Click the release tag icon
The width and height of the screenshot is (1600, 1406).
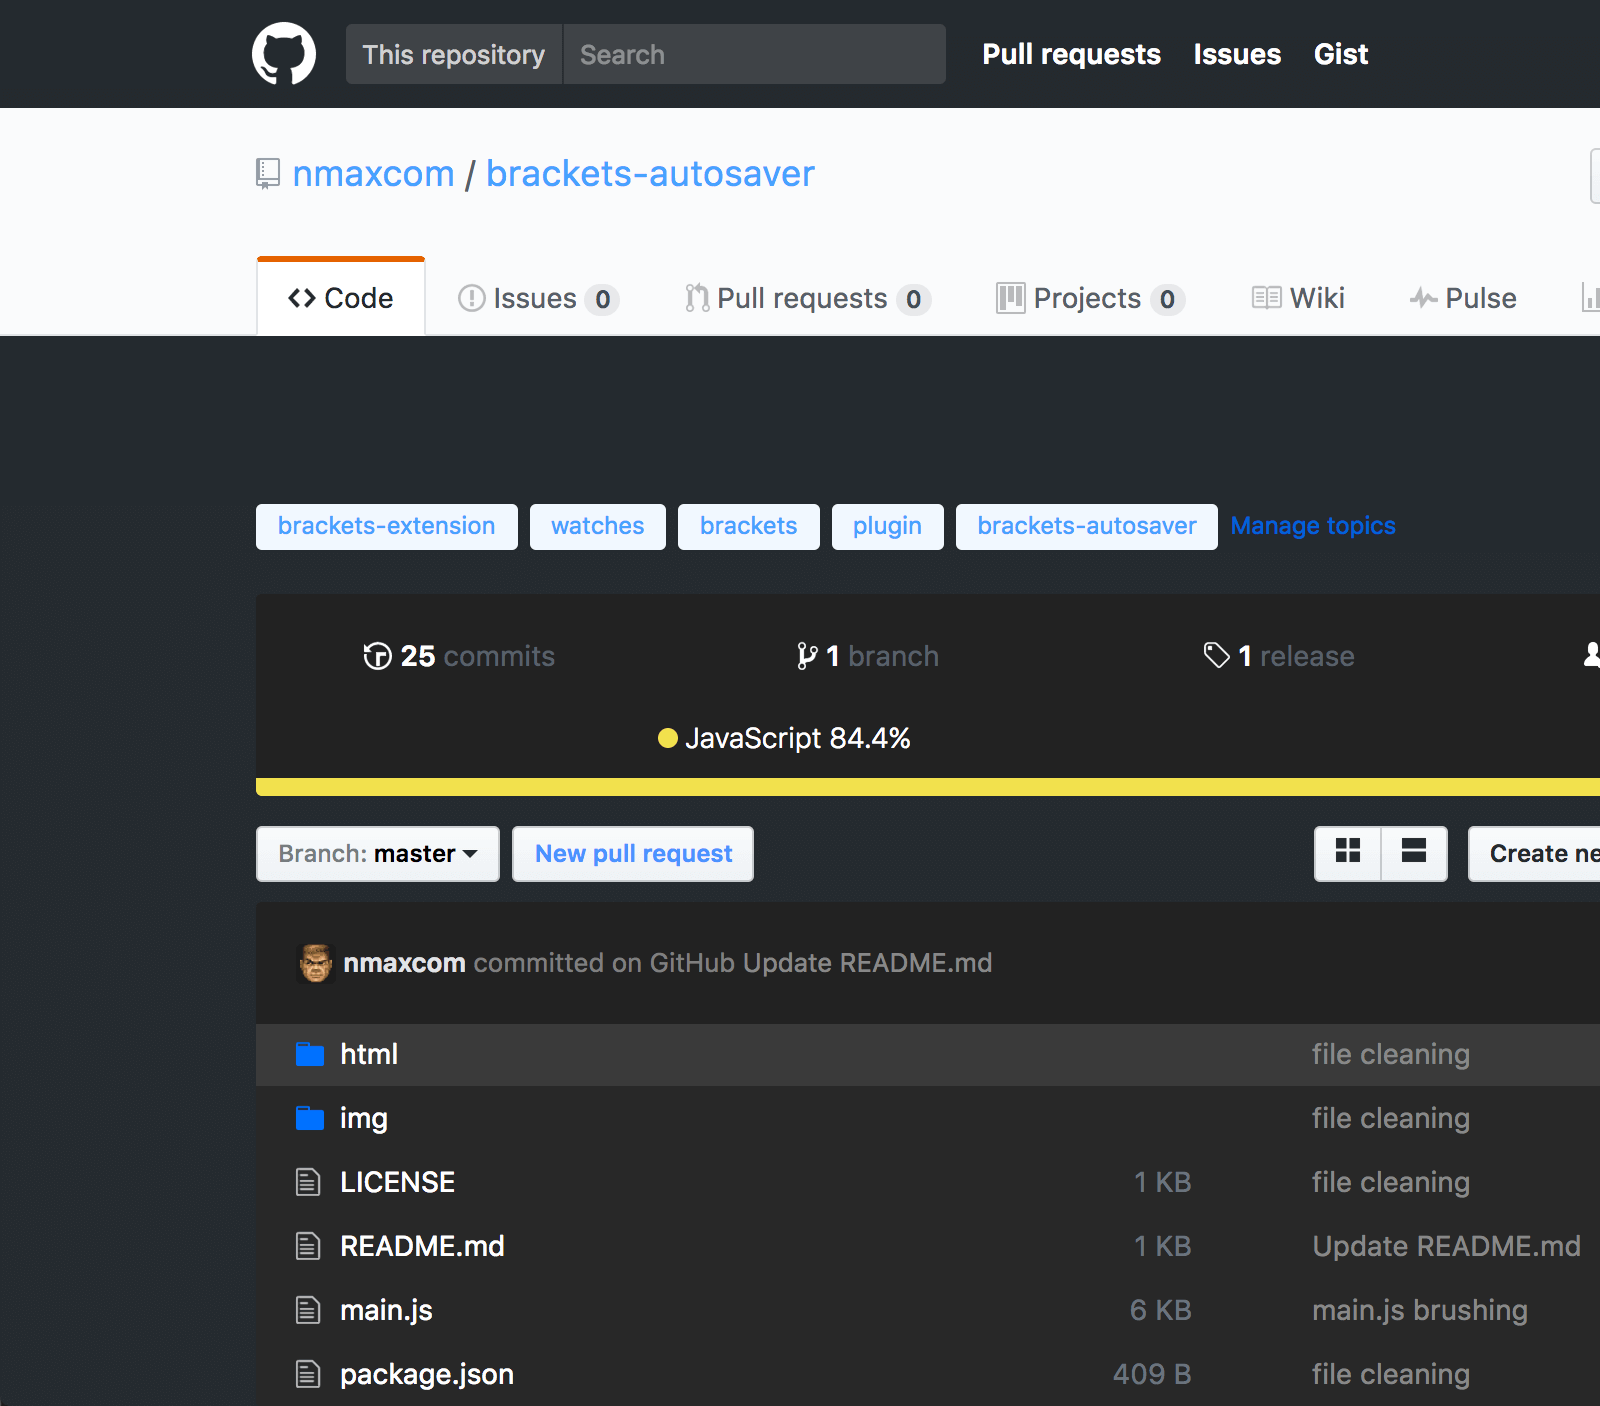click(x=1216, y=656)
